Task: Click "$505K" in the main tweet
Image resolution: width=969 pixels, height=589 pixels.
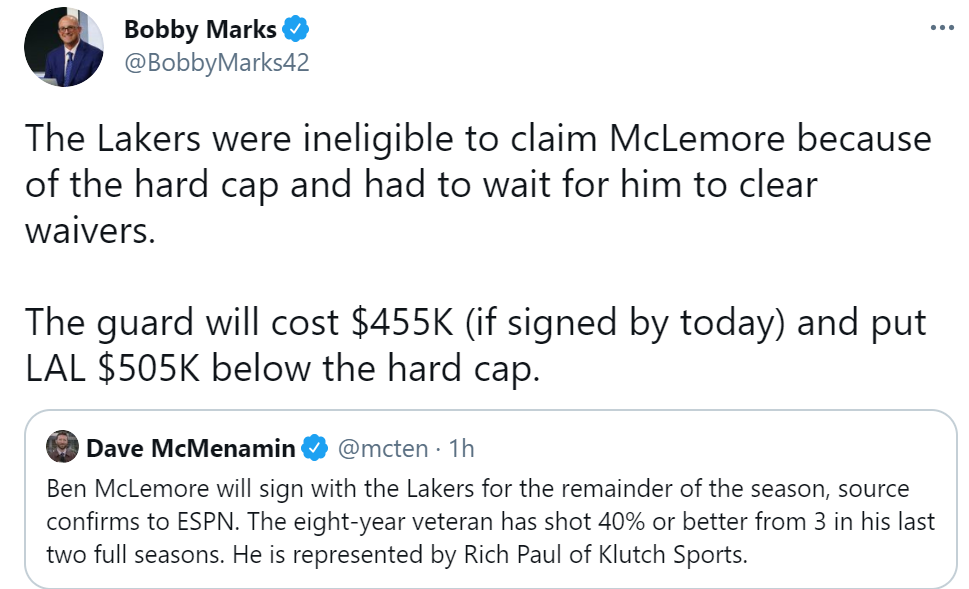Action: point(150,368)
